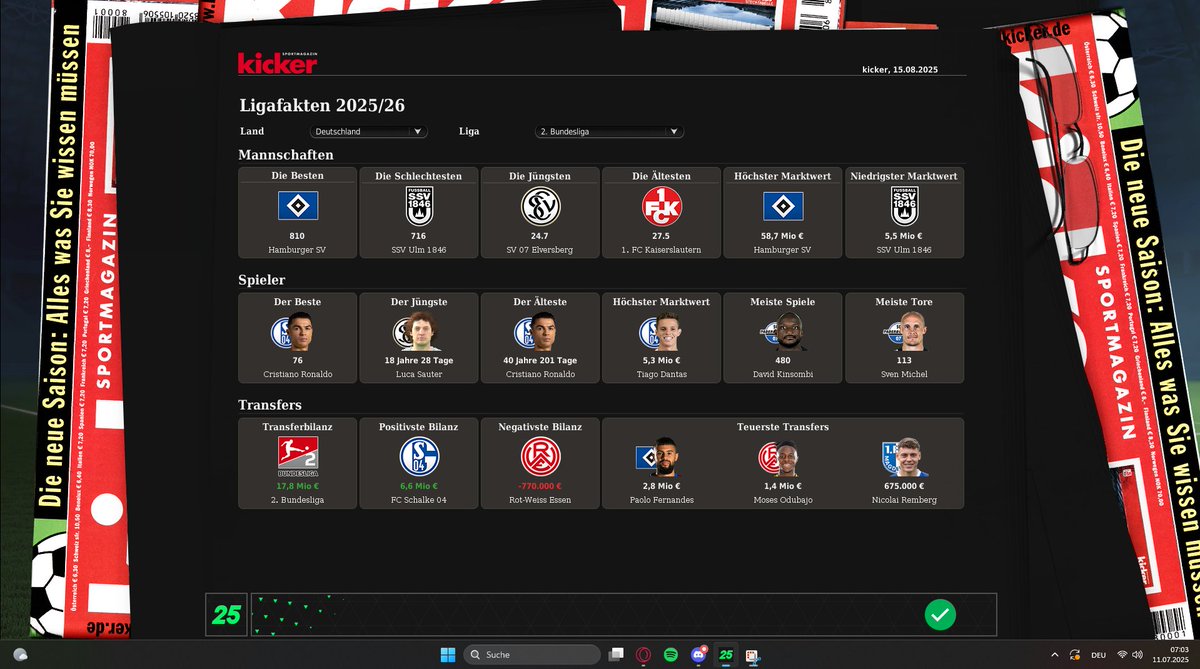
Task: Switch to the FC 25 taskbar app
Action: point(726,654)
